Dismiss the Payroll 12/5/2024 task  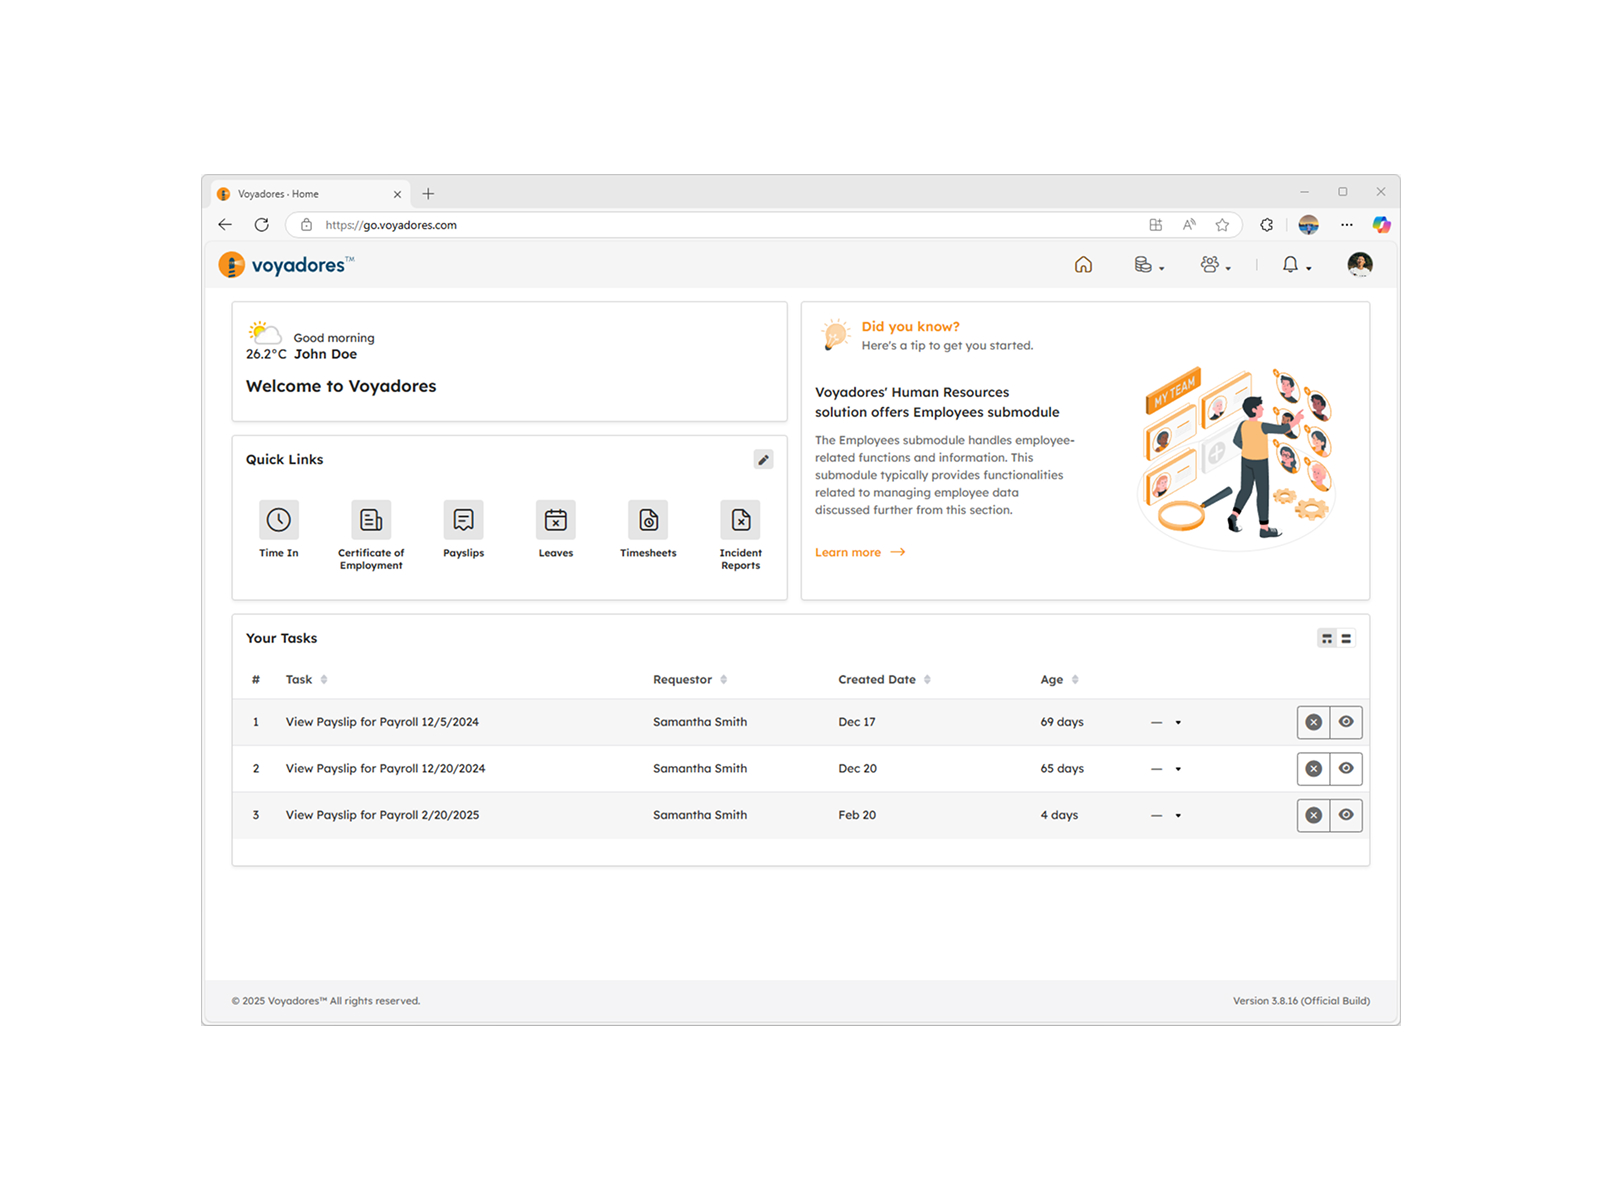(1314, 722)
